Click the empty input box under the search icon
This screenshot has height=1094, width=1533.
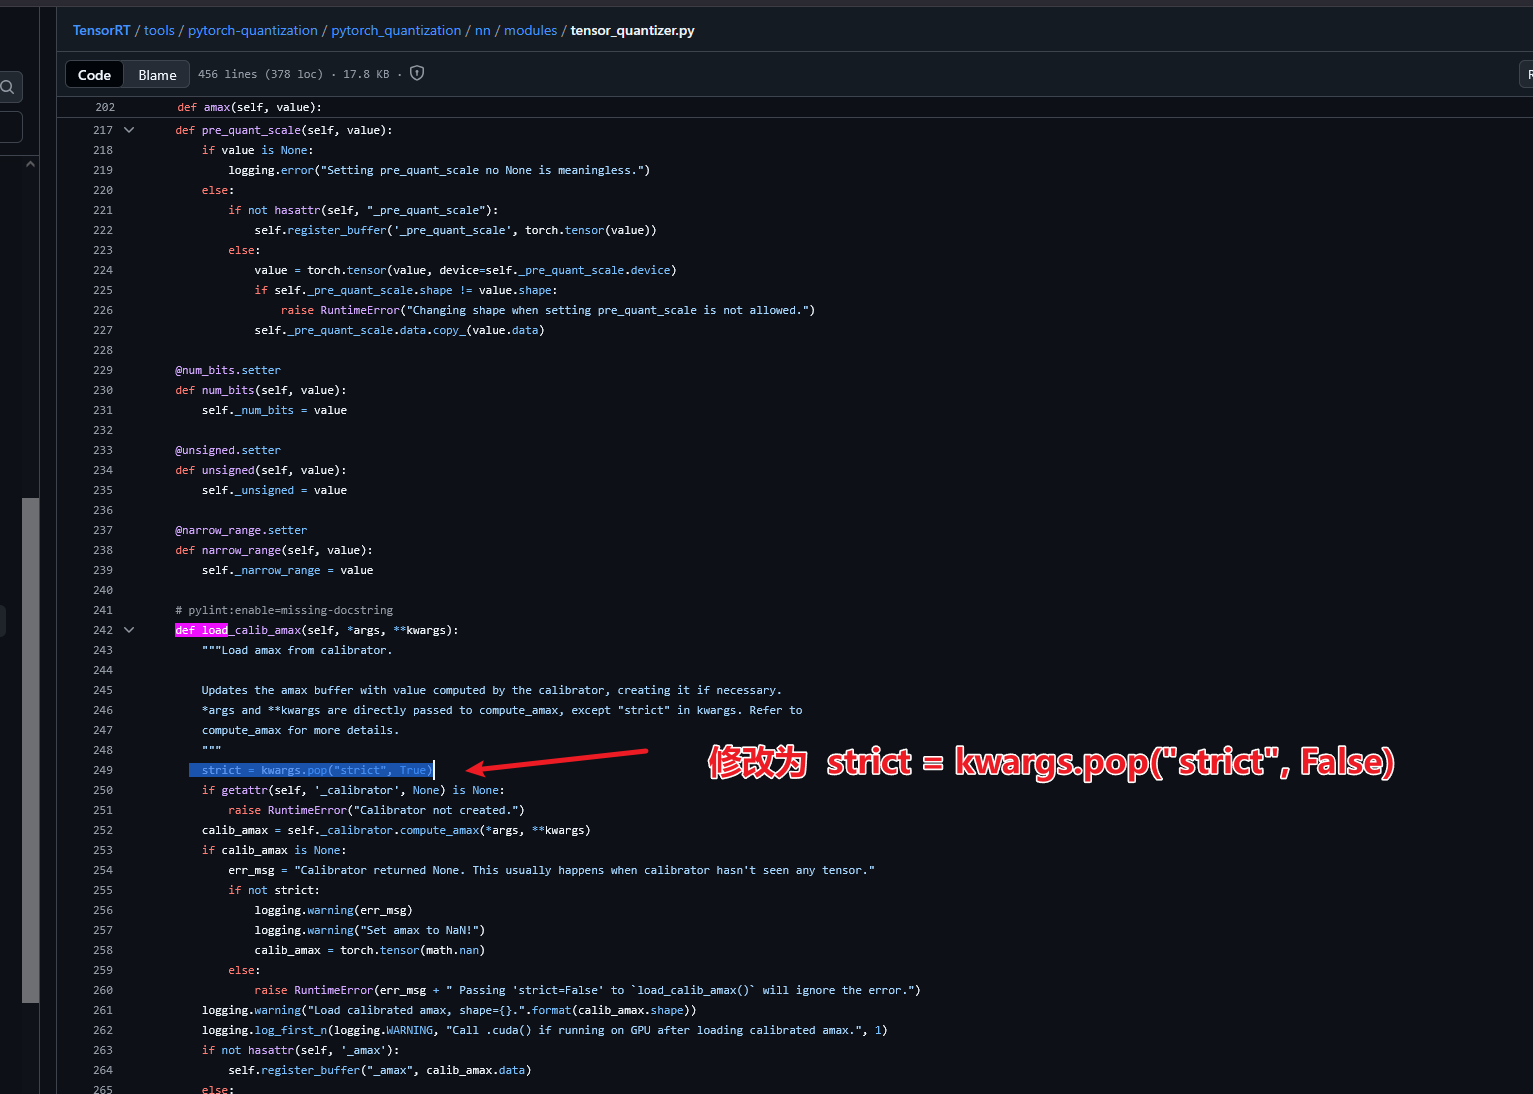coord(10,127)
